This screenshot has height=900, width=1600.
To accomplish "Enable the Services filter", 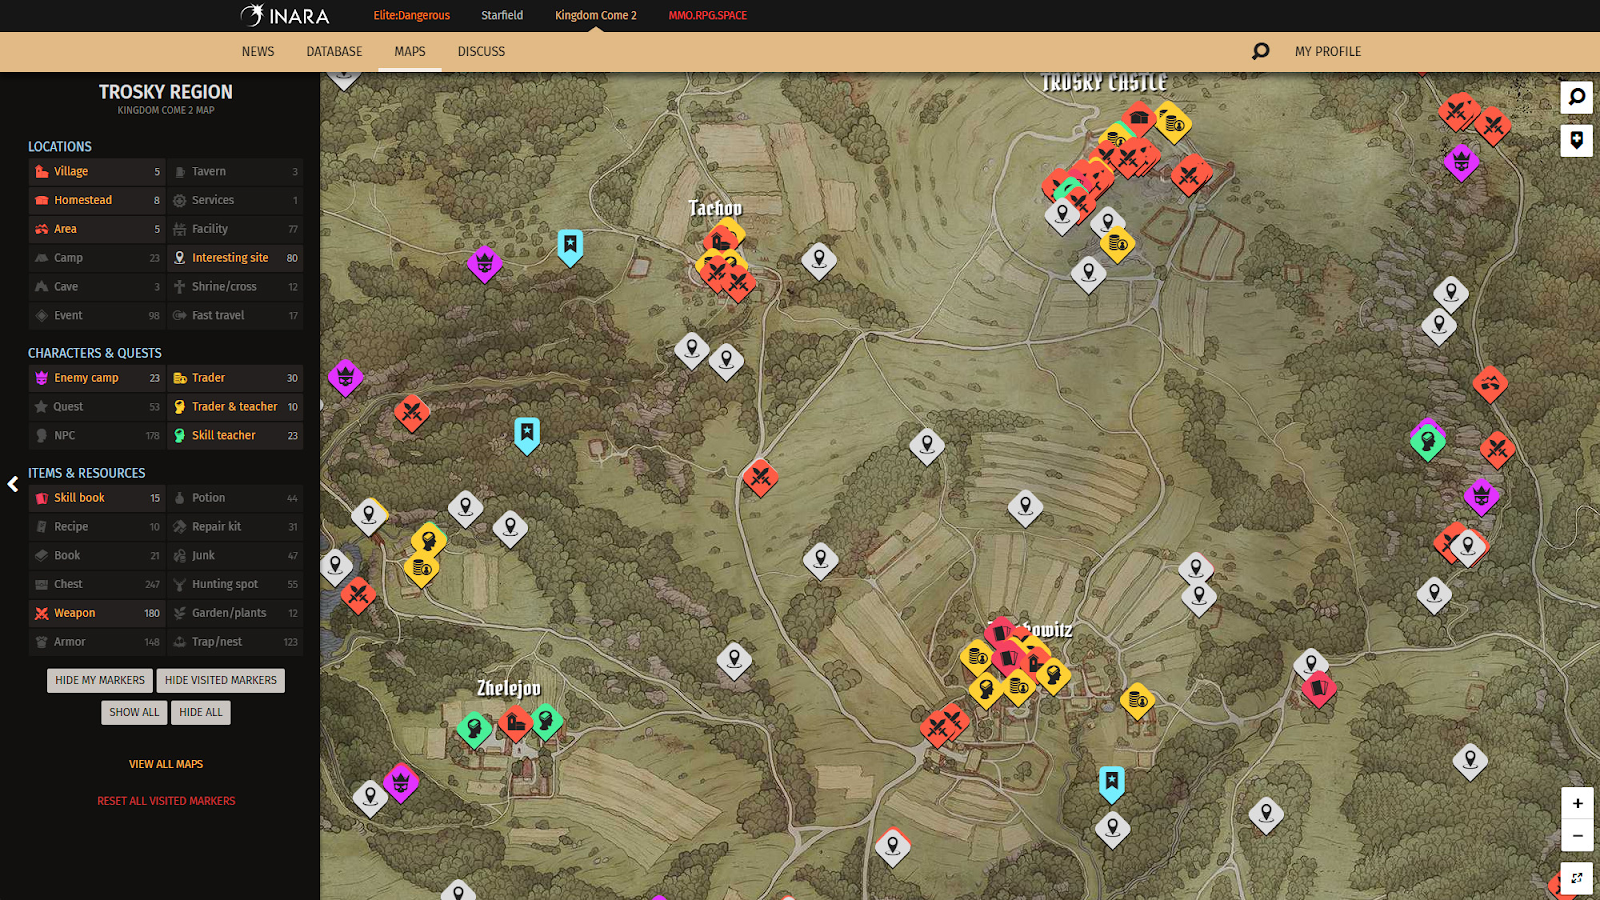I will point(235,201).
